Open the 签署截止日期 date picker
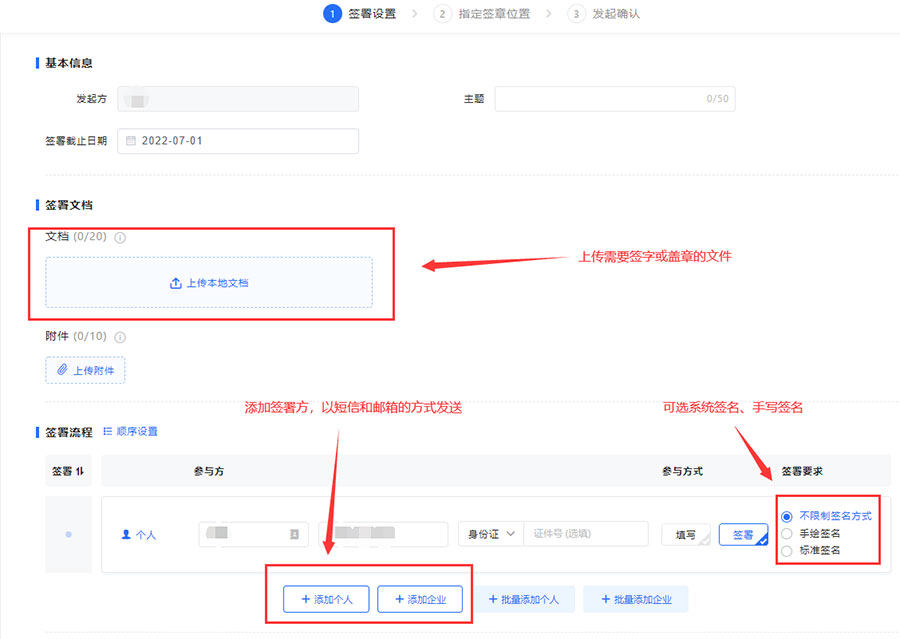Screen dimensions: 900x639 (x=238, y=141)
